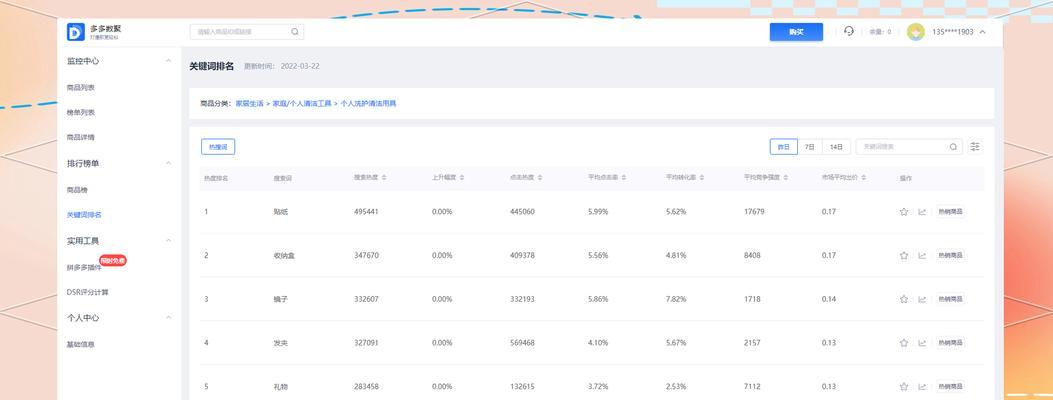
Task: Open the 家庭/个人清洁工具 category breadcrumb
Action: (302, 104)
